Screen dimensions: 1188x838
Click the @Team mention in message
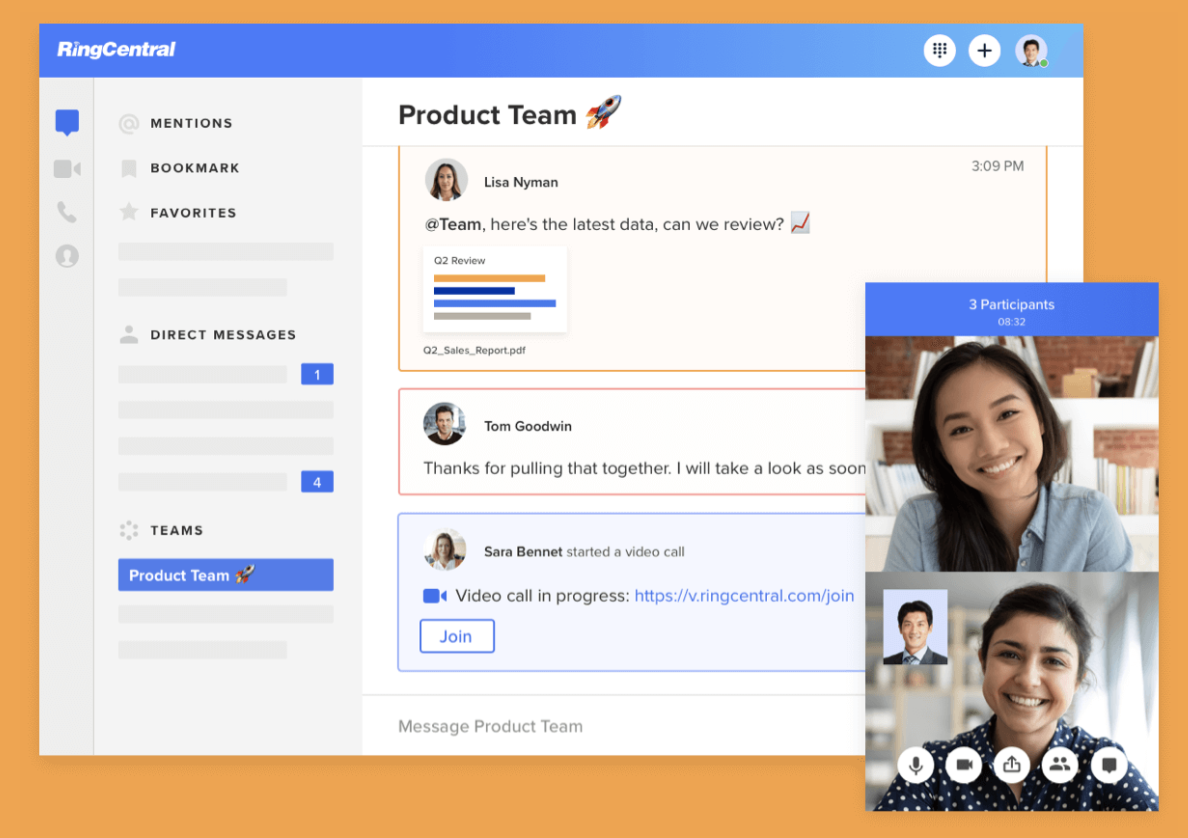pyautogui.click(x=453, y=224)
